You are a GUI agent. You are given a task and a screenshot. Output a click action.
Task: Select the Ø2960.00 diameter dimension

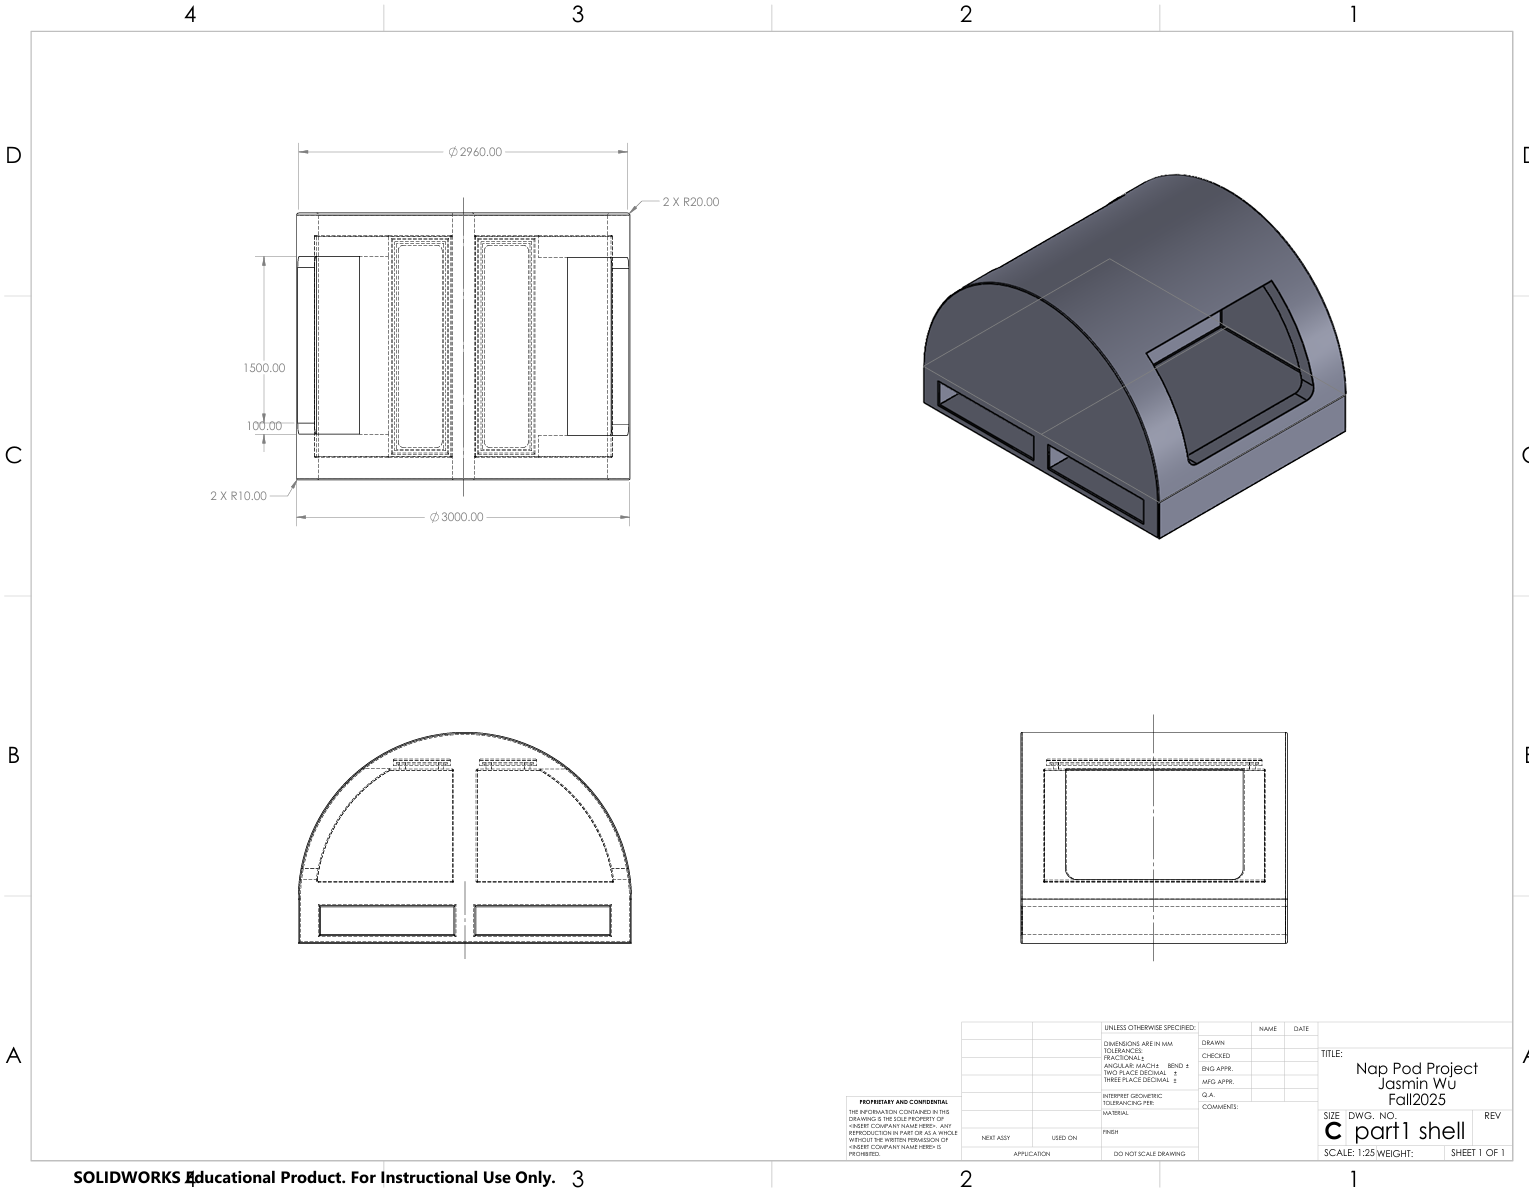pos(475,152)
